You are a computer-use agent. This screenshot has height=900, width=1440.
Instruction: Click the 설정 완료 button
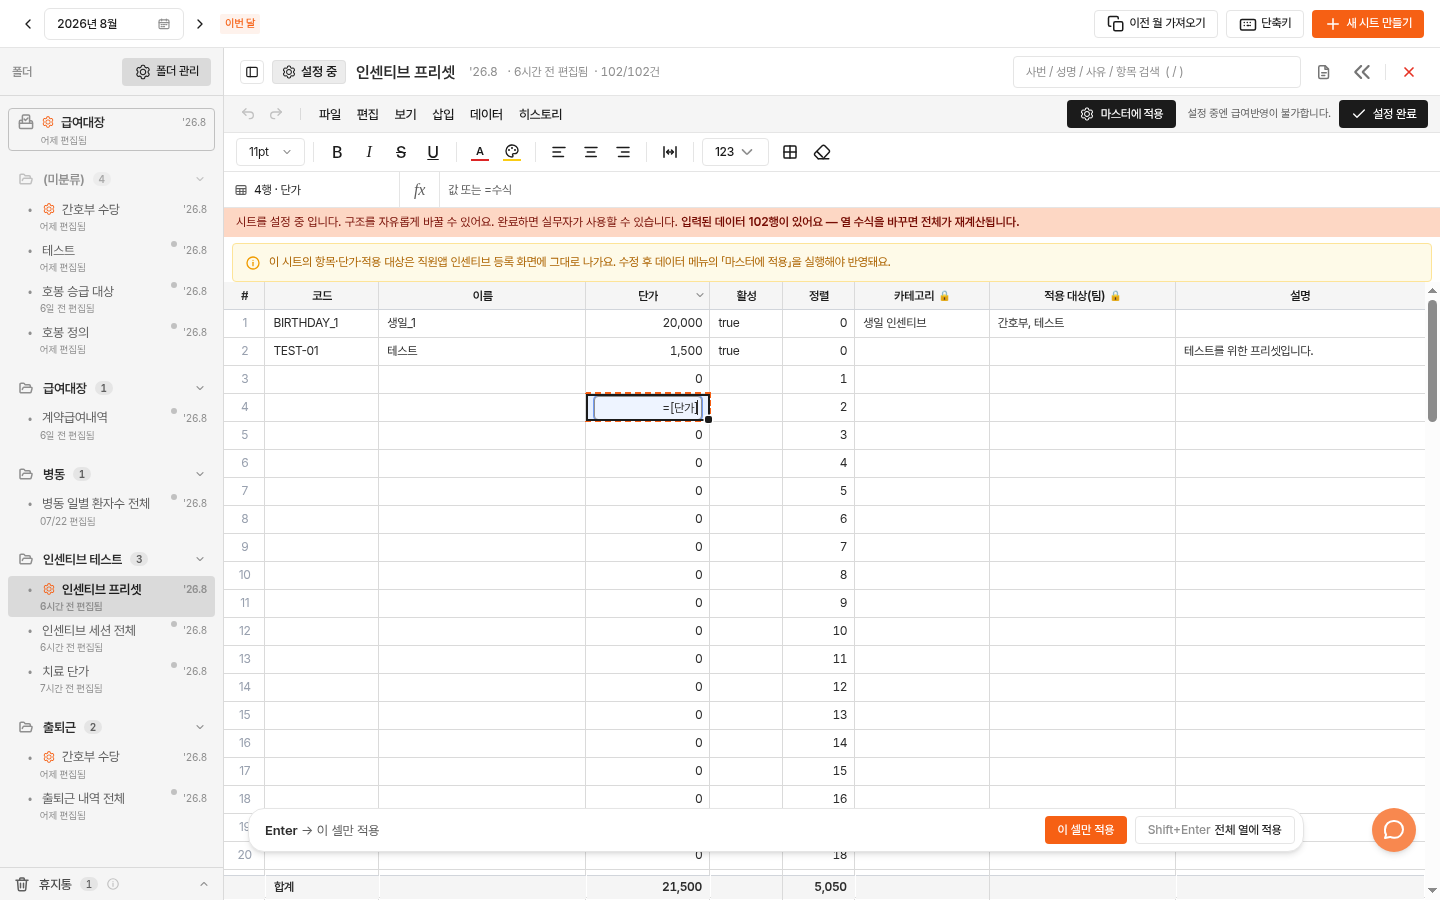(x=1383, y=114)
